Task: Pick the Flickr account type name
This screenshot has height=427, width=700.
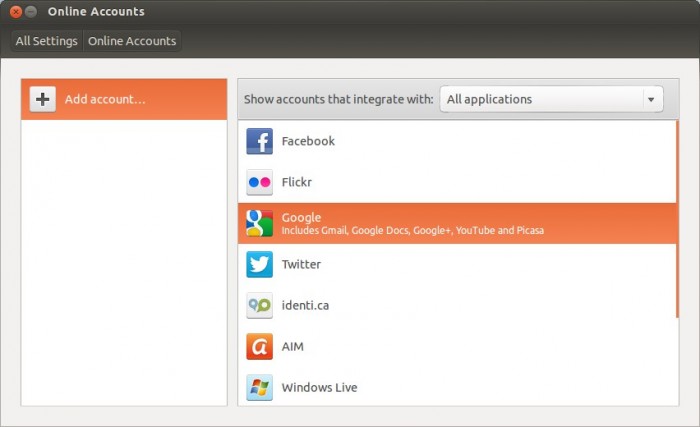Action: 300,183
